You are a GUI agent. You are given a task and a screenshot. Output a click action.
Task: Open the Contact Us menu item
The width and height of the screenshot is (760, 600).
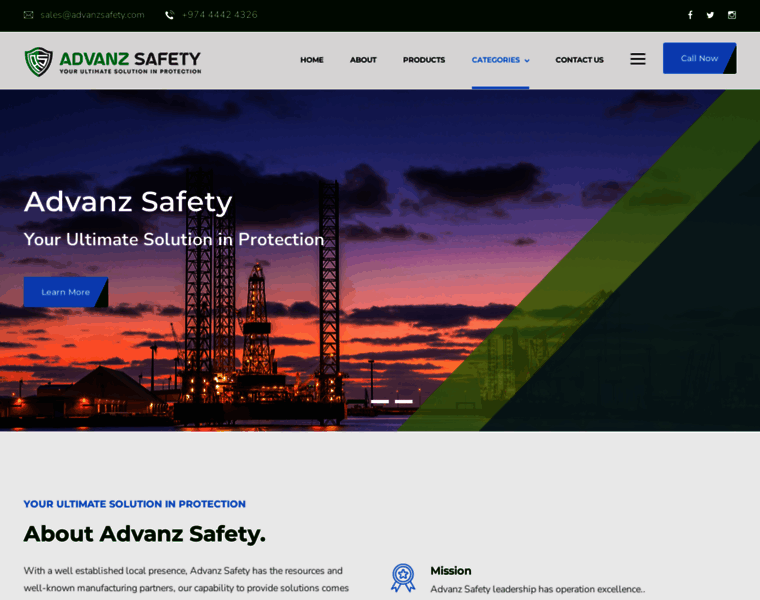click(x=579, y=60)
